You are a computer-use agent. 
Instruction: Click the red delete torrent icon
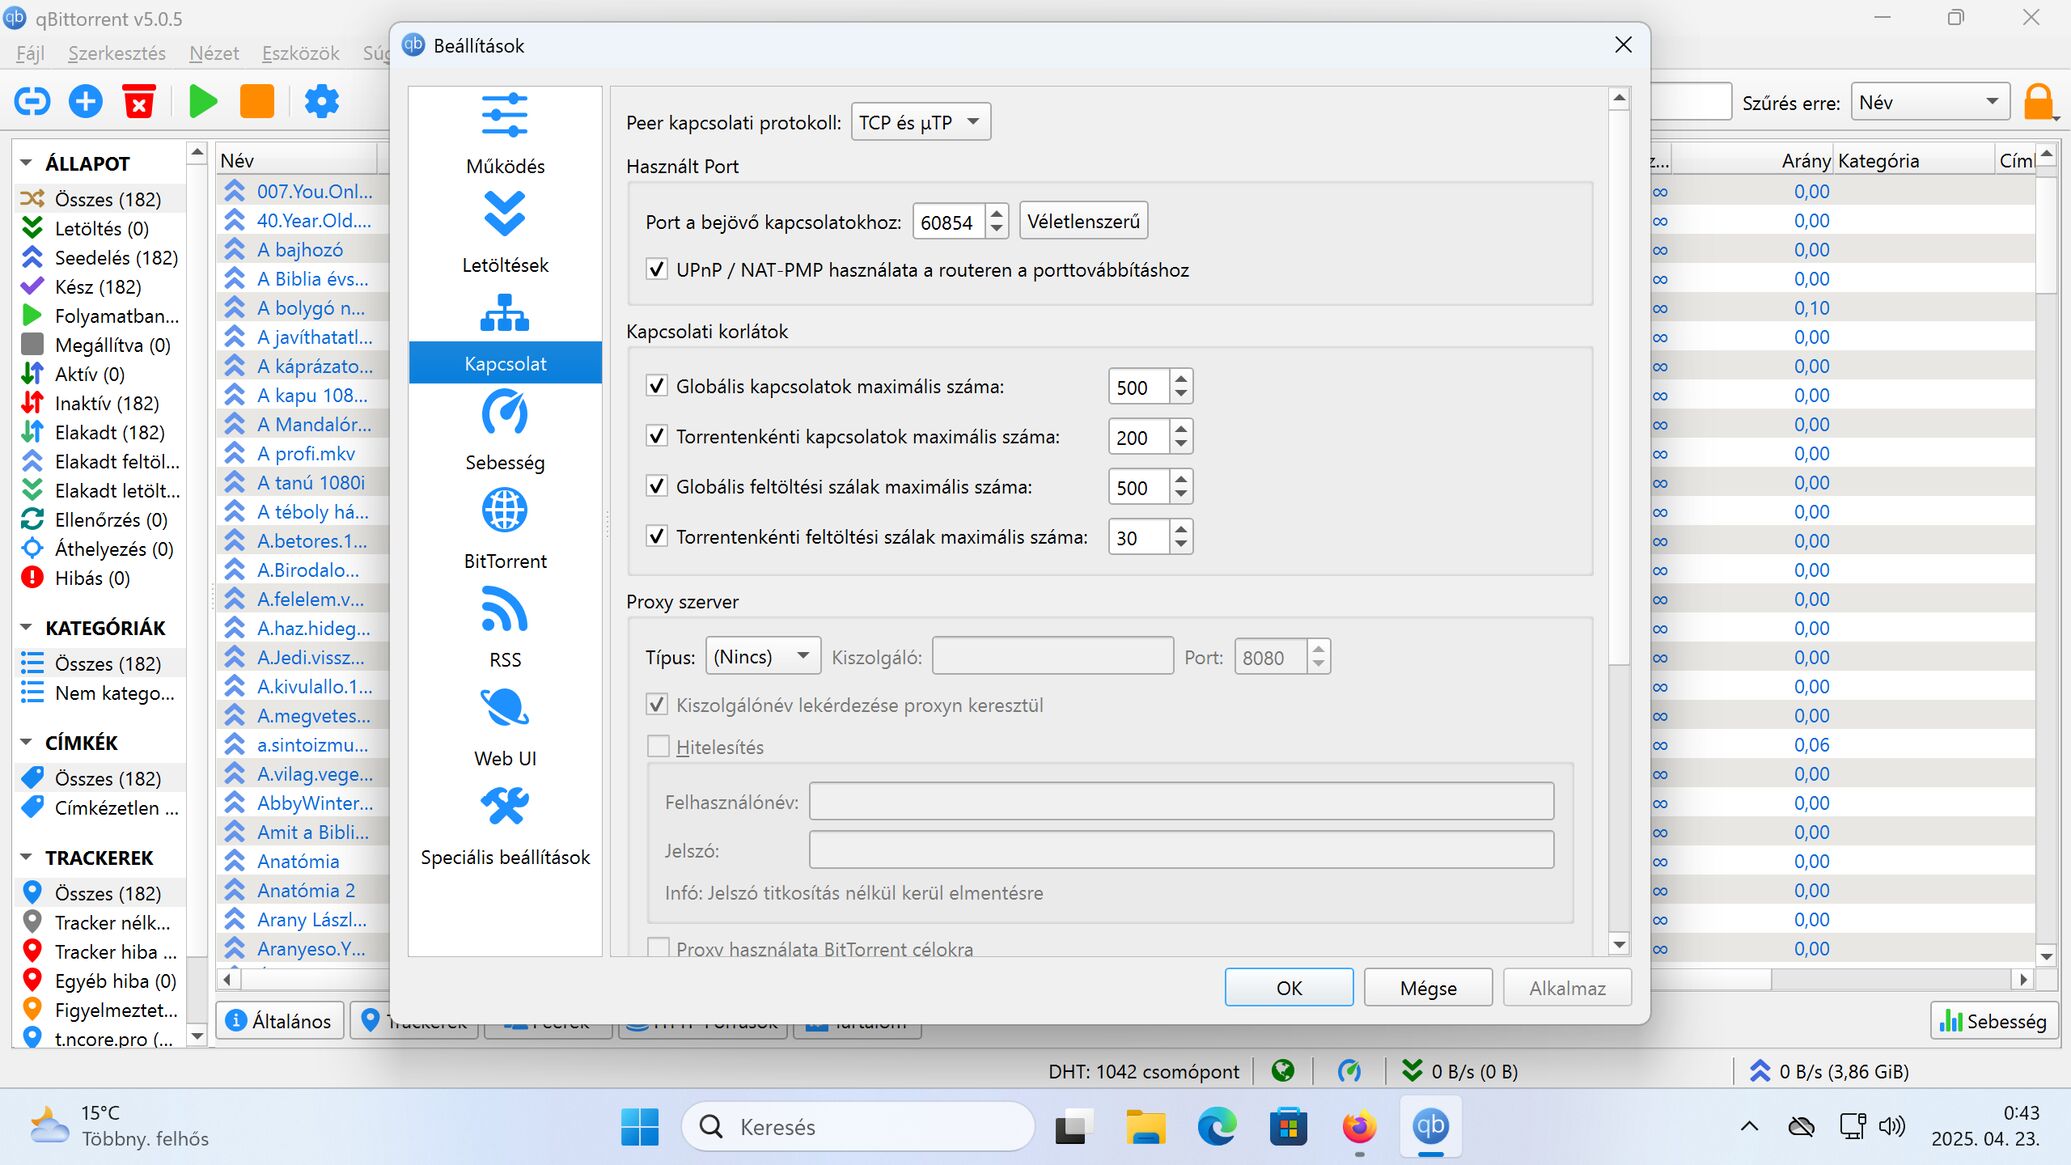(x=139, y=101)
